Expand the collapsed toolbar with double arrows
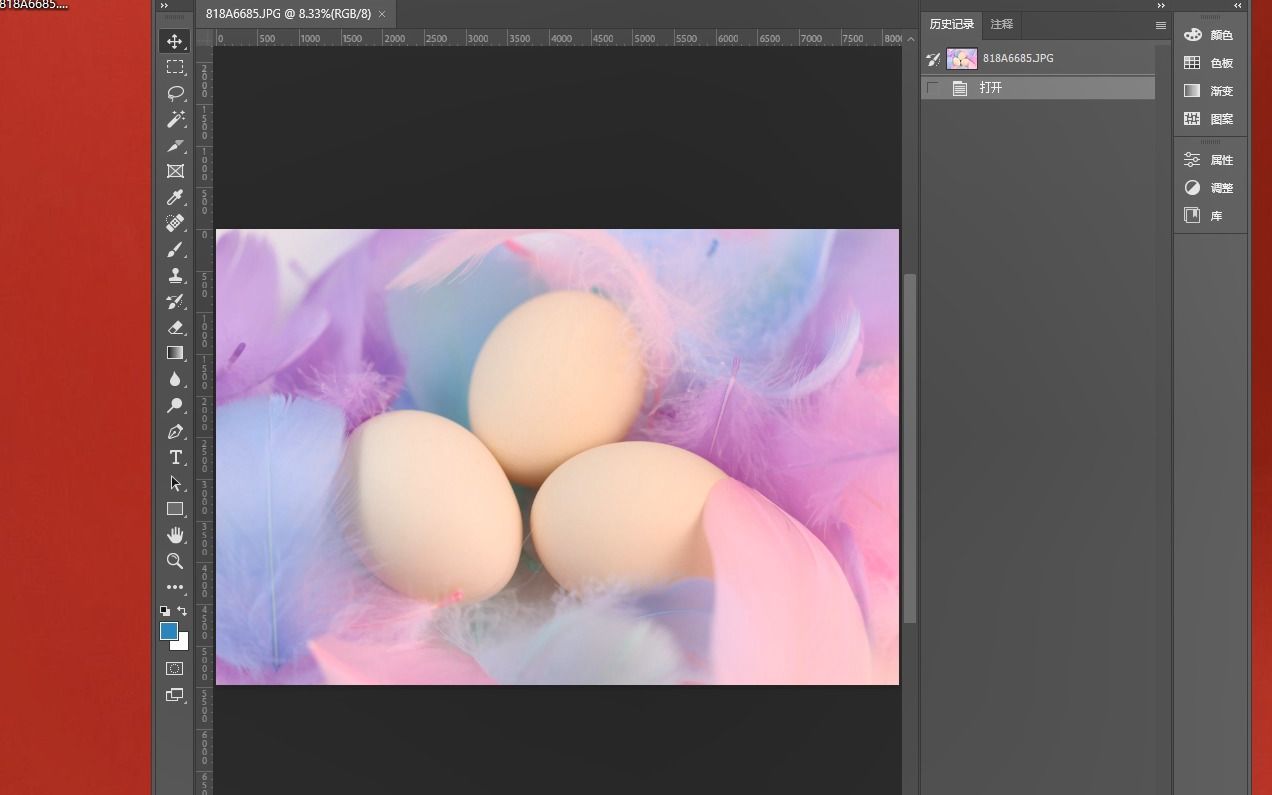The height and width of the screenshot is (795, 1272). pos(164,6)
